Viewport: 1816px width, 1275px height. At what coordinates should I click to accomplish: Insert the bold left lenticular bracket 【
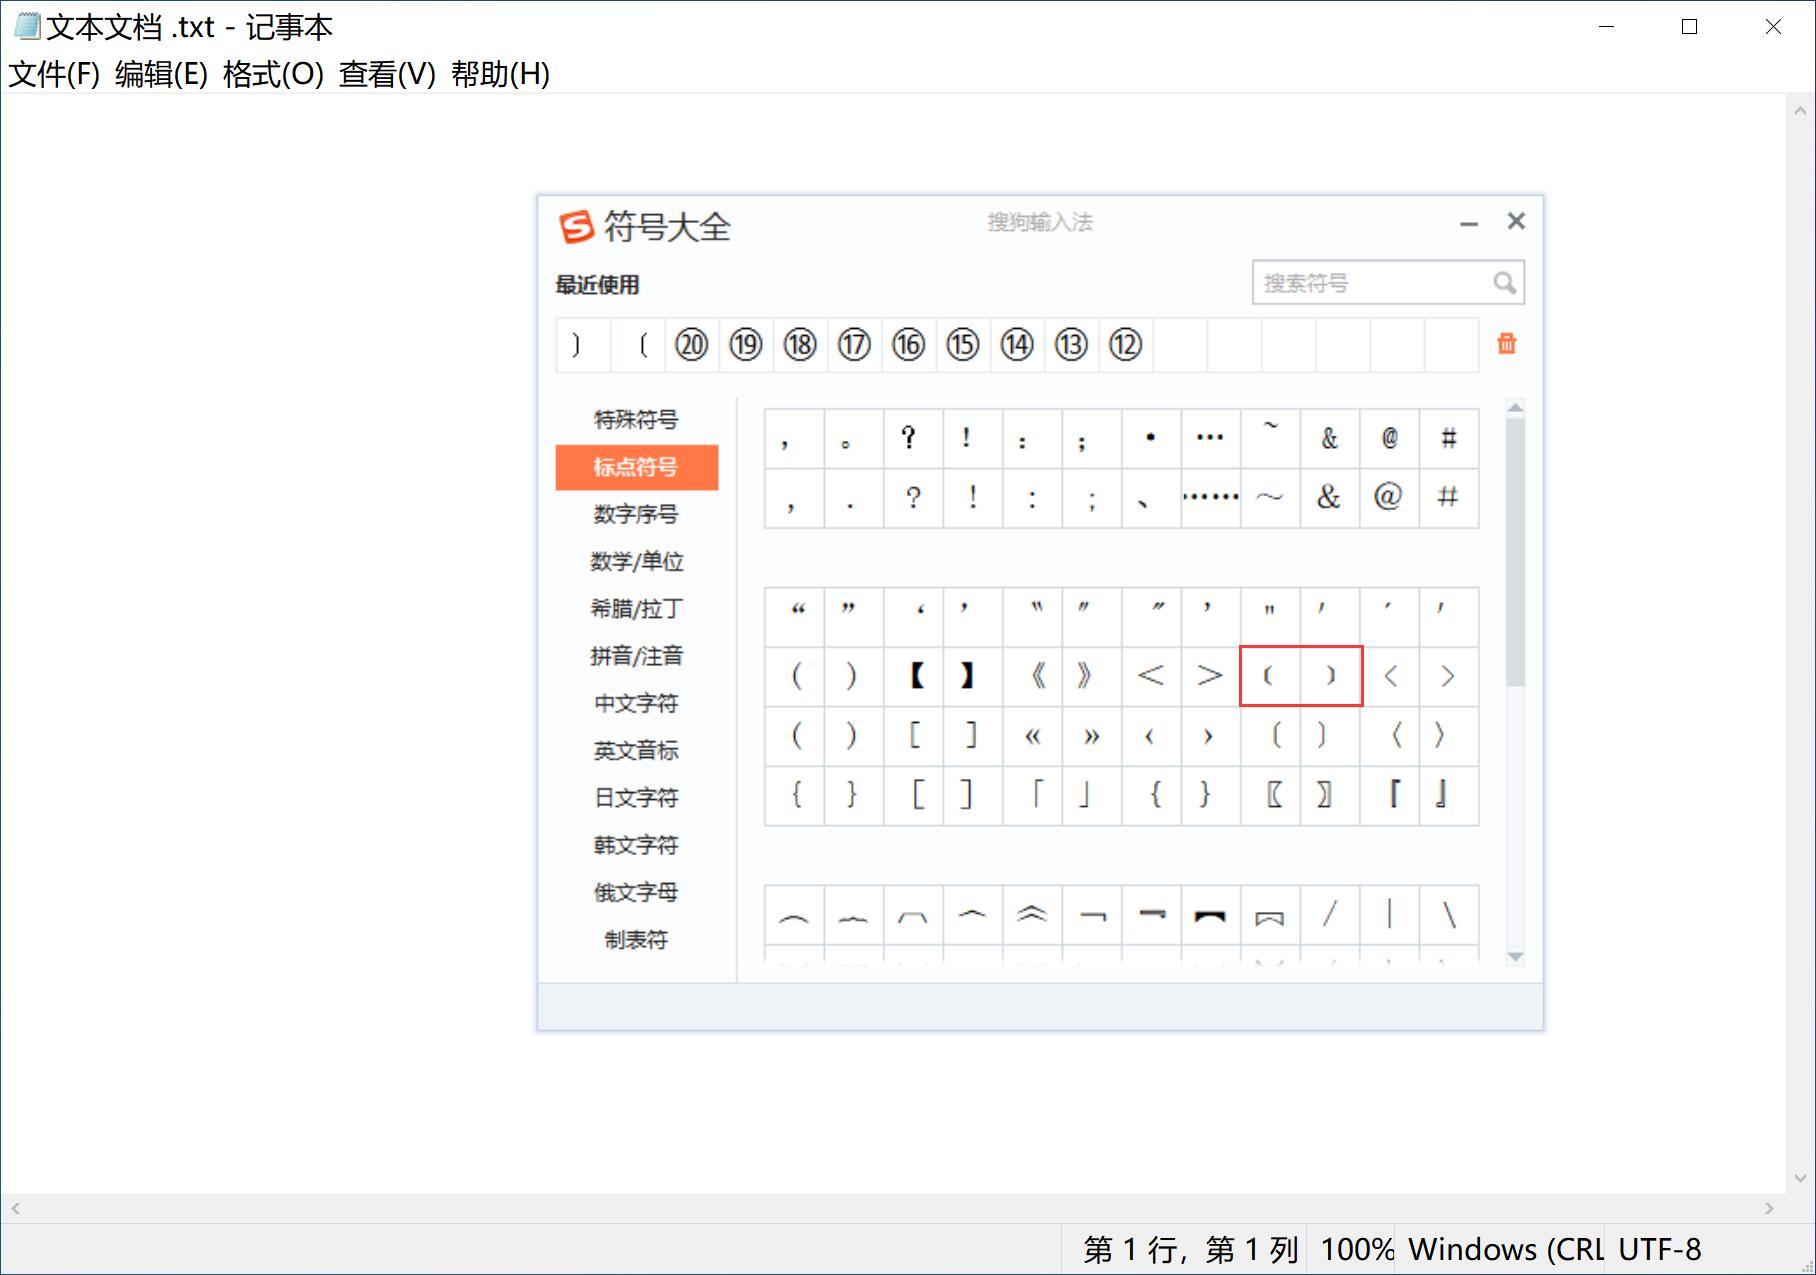point(914,676)
